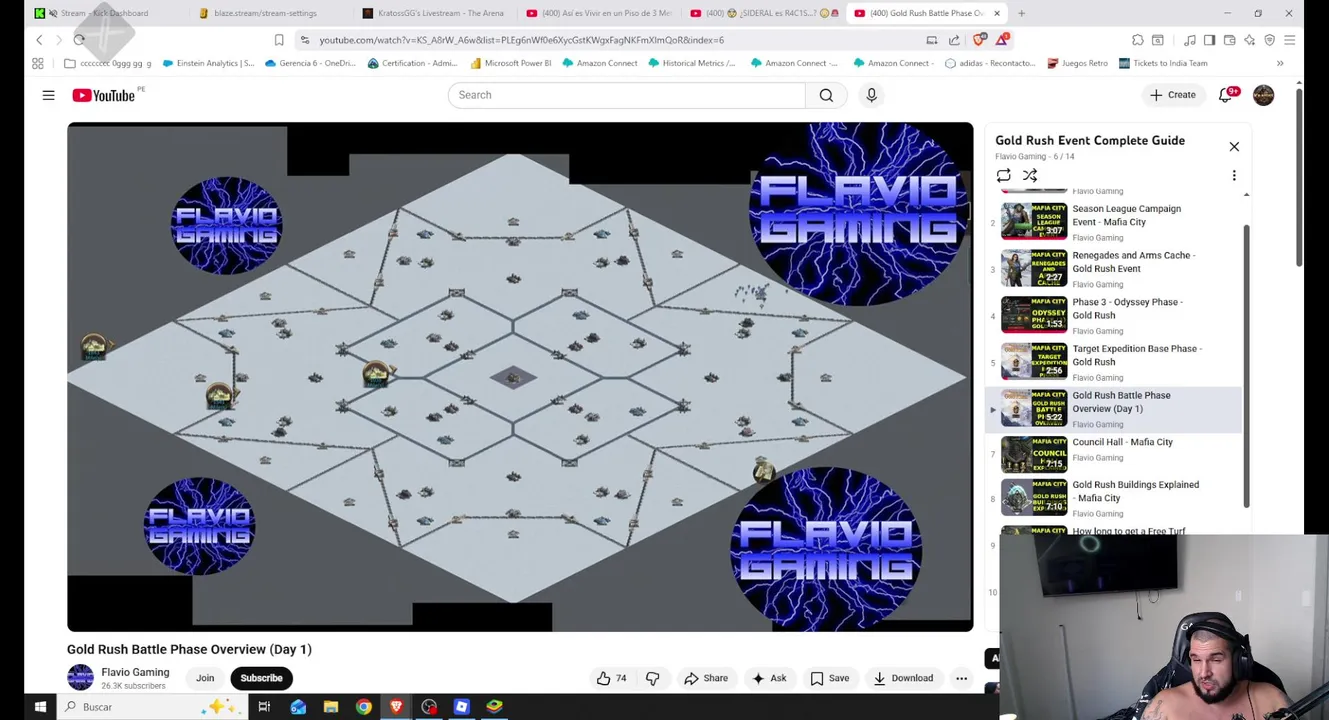Click the video player area
This screenshot has height=720, width=1329.
pyautogui.click(x=520, y=377)
